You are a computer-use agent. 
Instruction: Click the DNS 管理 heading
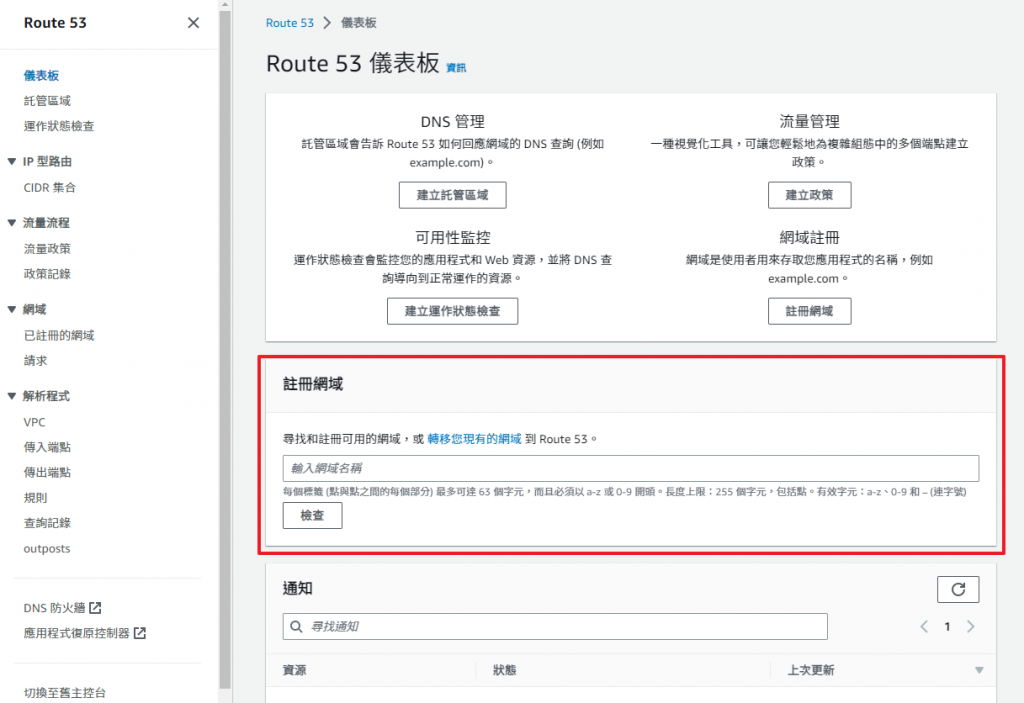(x=453, y=122)
